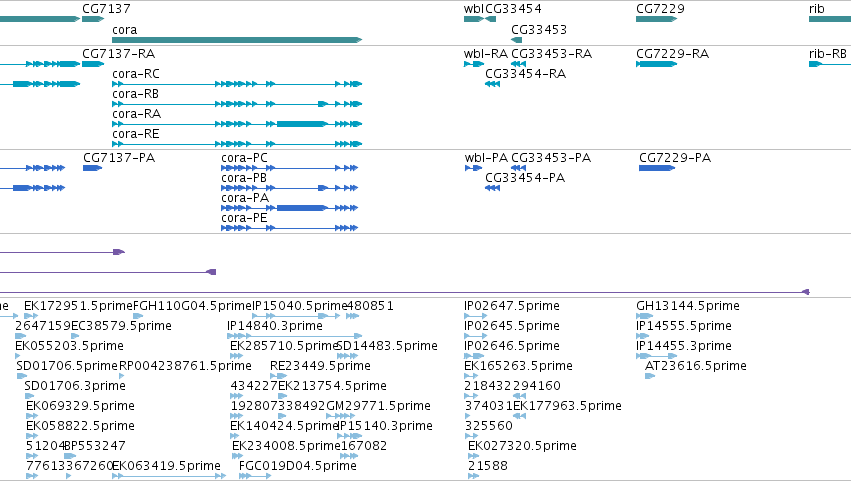Image resolution: width=851 pixels, height=481 pixels.
Task: Select the long cora gene bar
Action: [237, 40]
